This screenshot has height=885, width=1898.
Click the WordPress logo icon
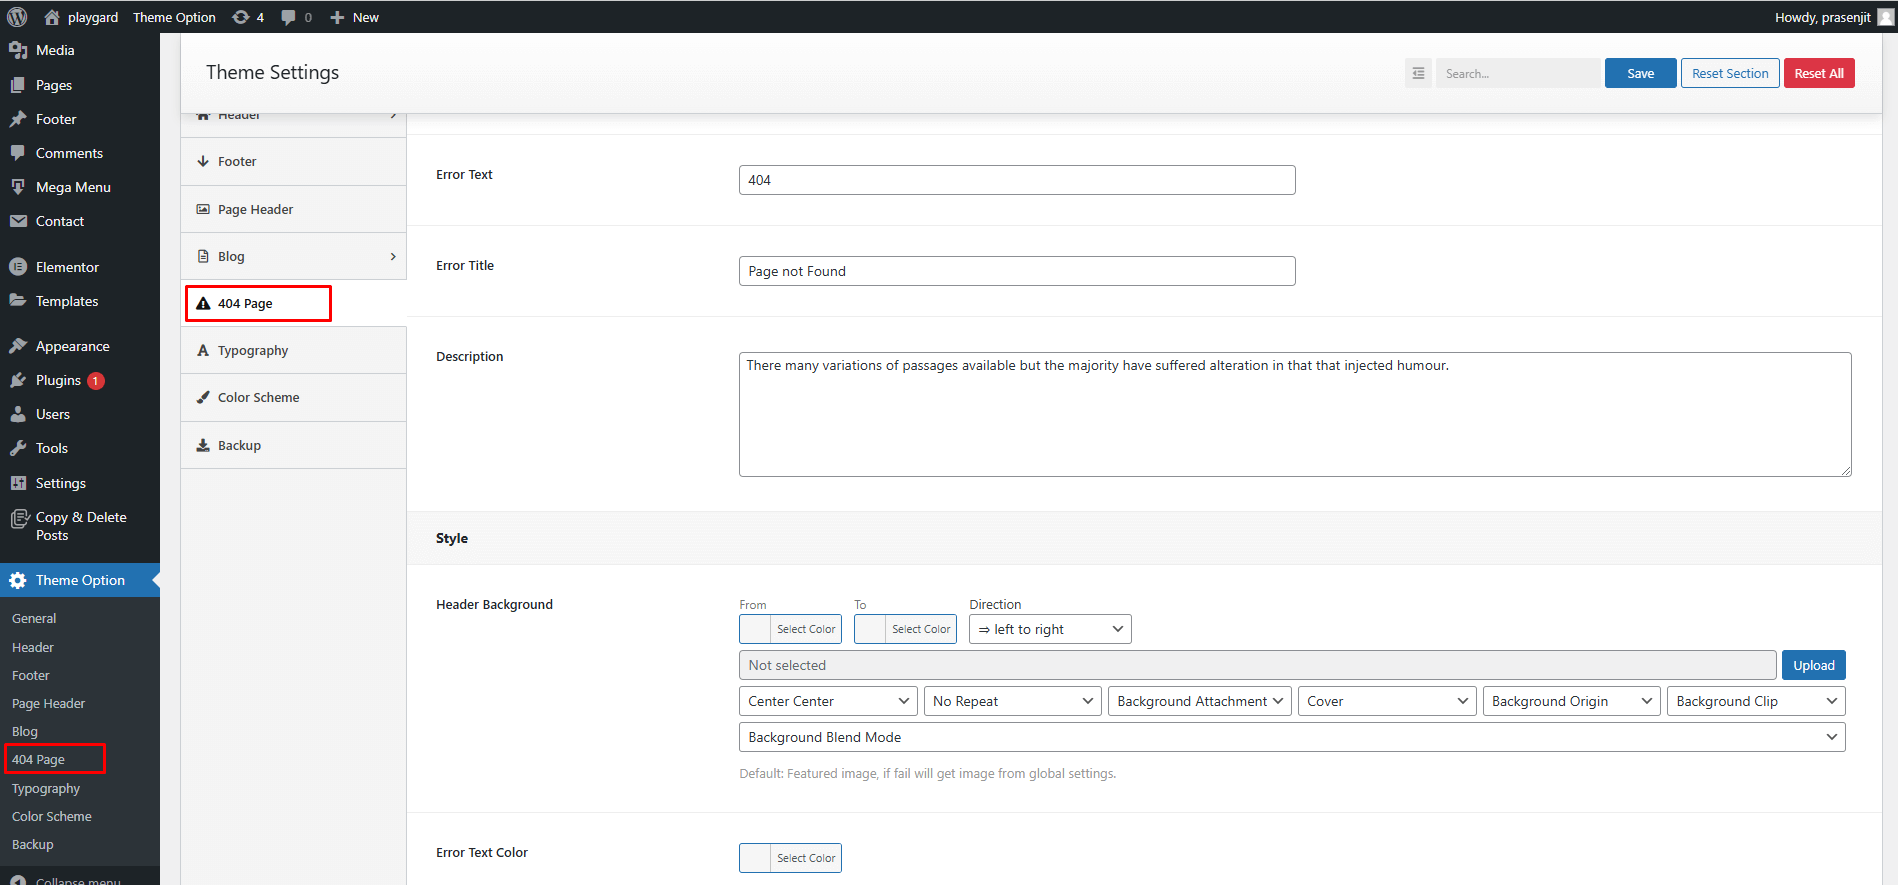click(17, 17)
